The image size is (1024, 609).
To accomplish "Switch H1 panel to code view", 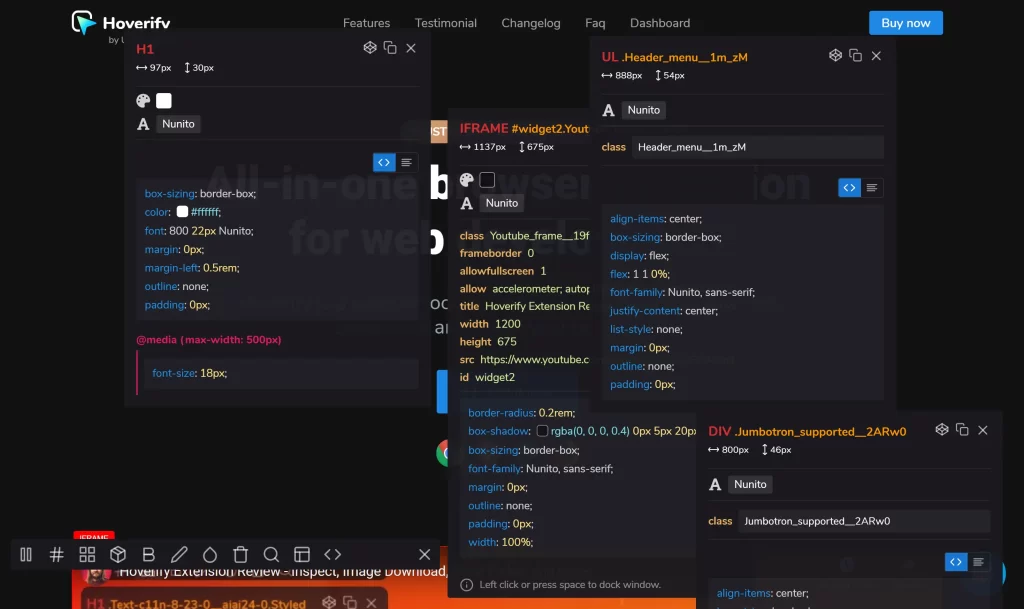I will tap(384, 163).
